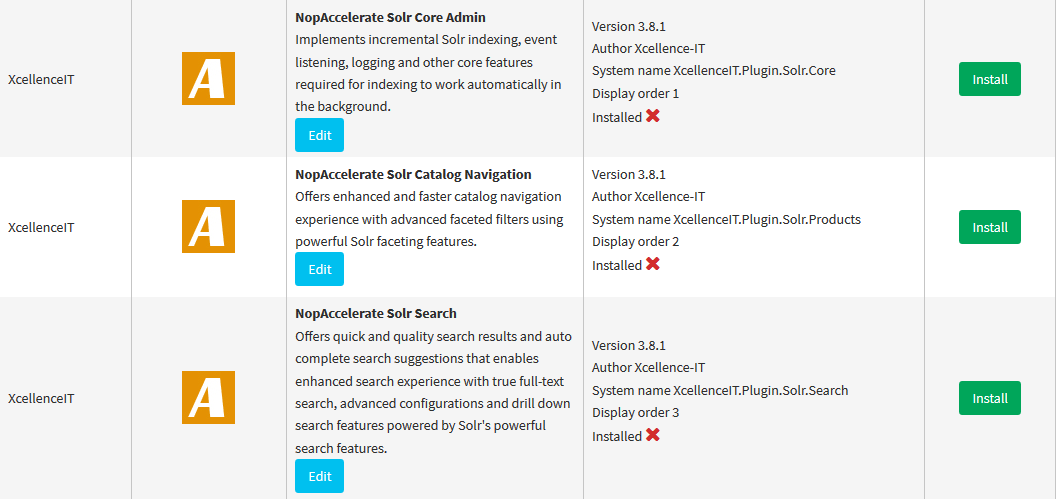Viewport: 1057px width, 499px height.
Task: Click red X installed status for Solr.Products
Action: pos(652,264)
